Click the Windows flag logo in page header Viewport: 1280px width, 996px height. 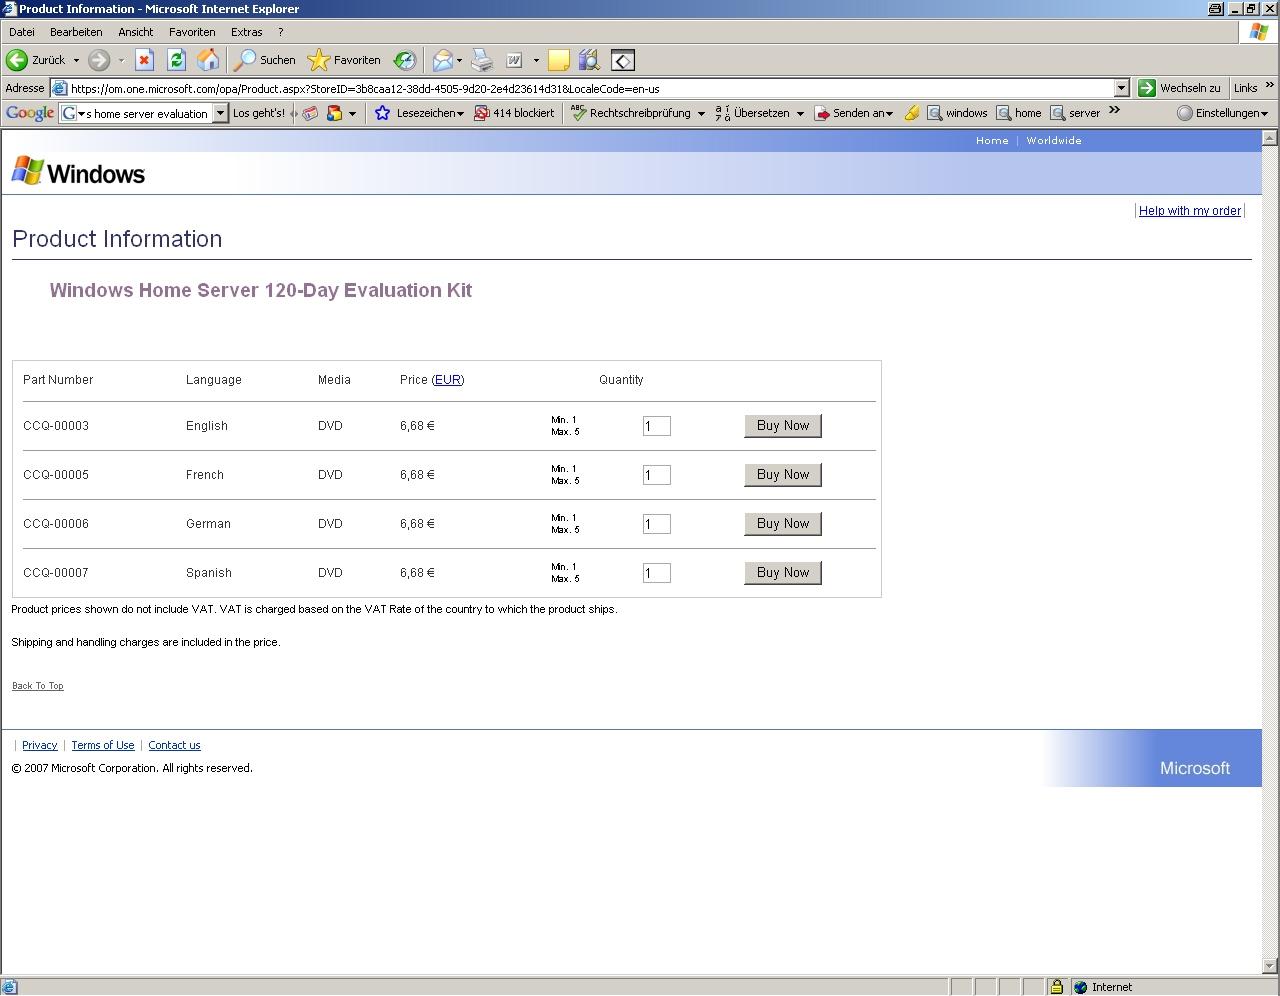coord(27,171)
